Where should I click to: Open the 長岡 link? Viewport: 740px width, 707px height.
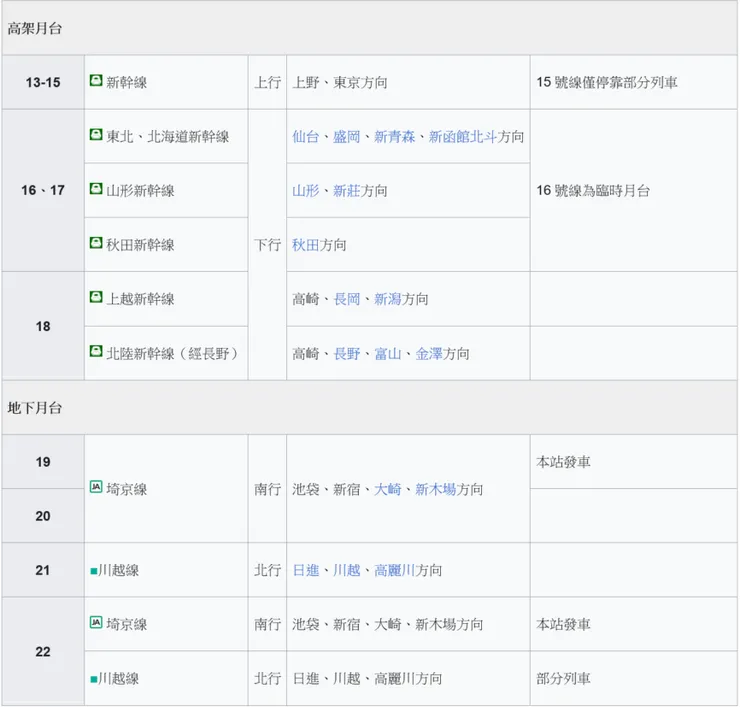(346, 299)
